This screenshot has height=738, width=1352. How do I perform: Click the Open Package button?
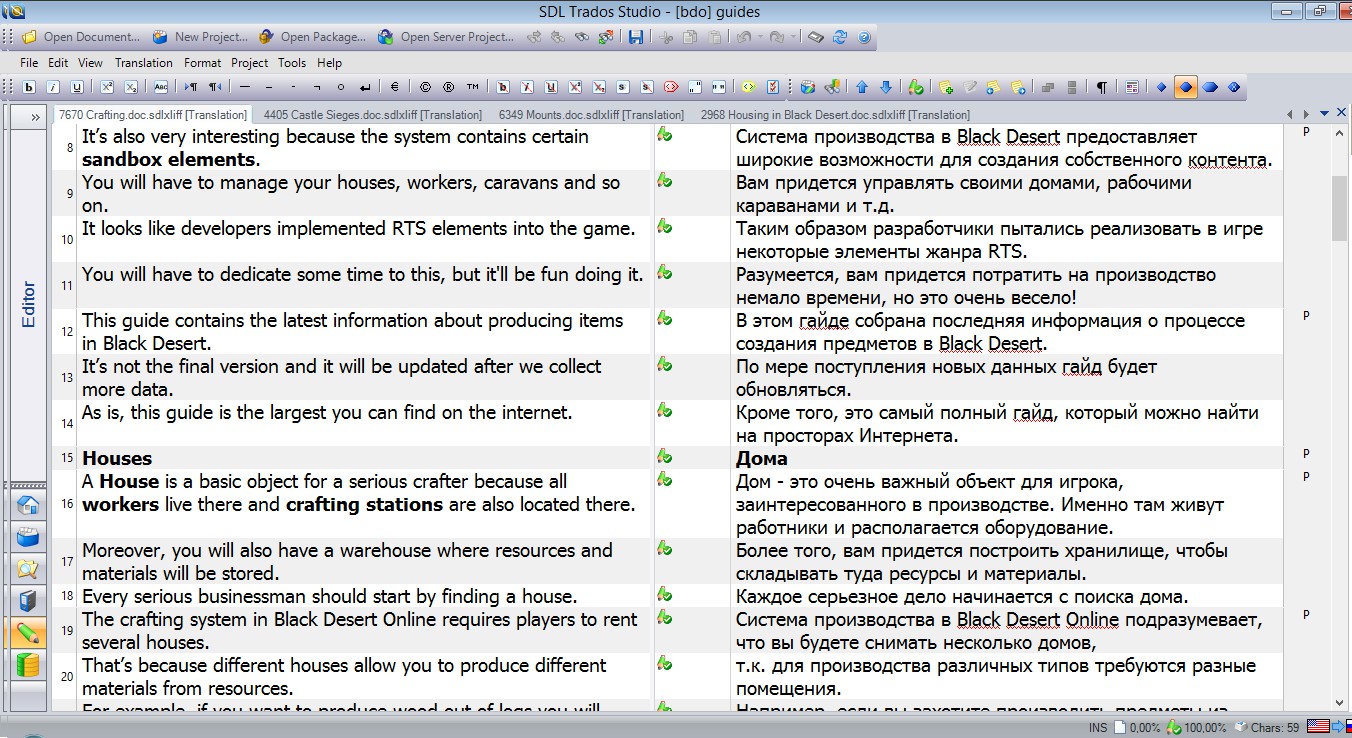[312, 37]
